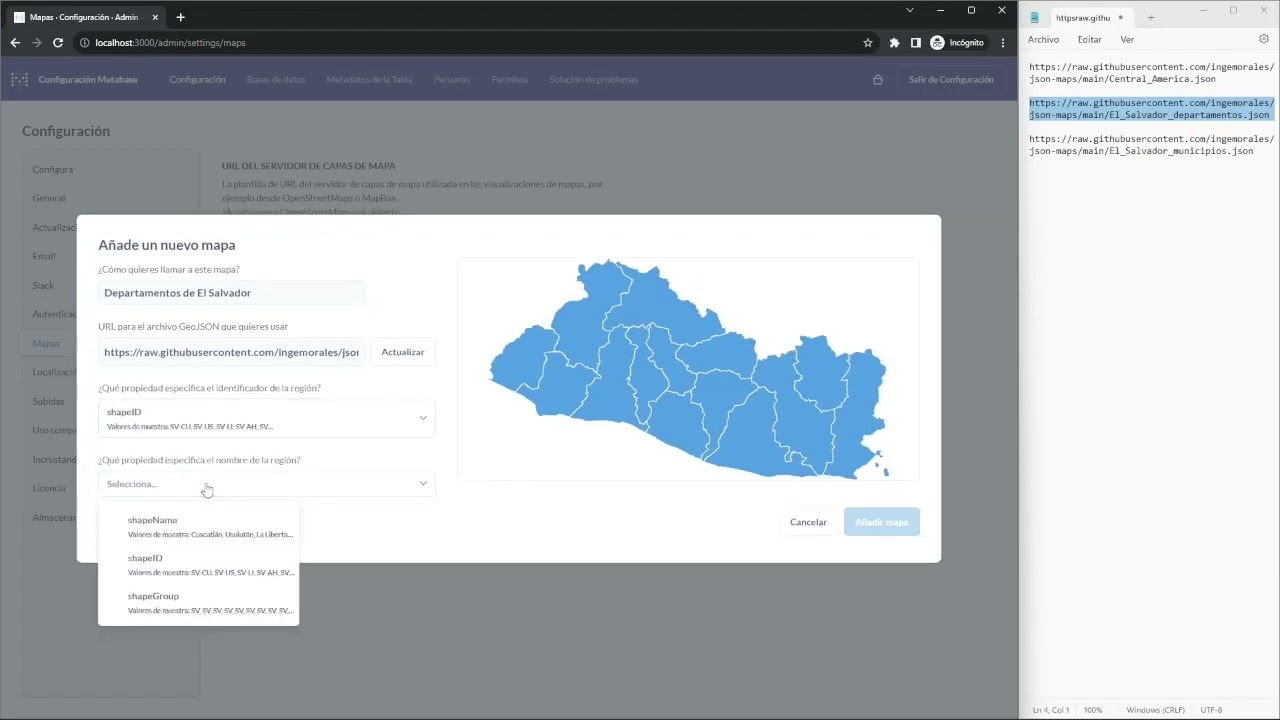Open the browser extensions puzzle icon

pyautogui.click(x=894, y=43)
